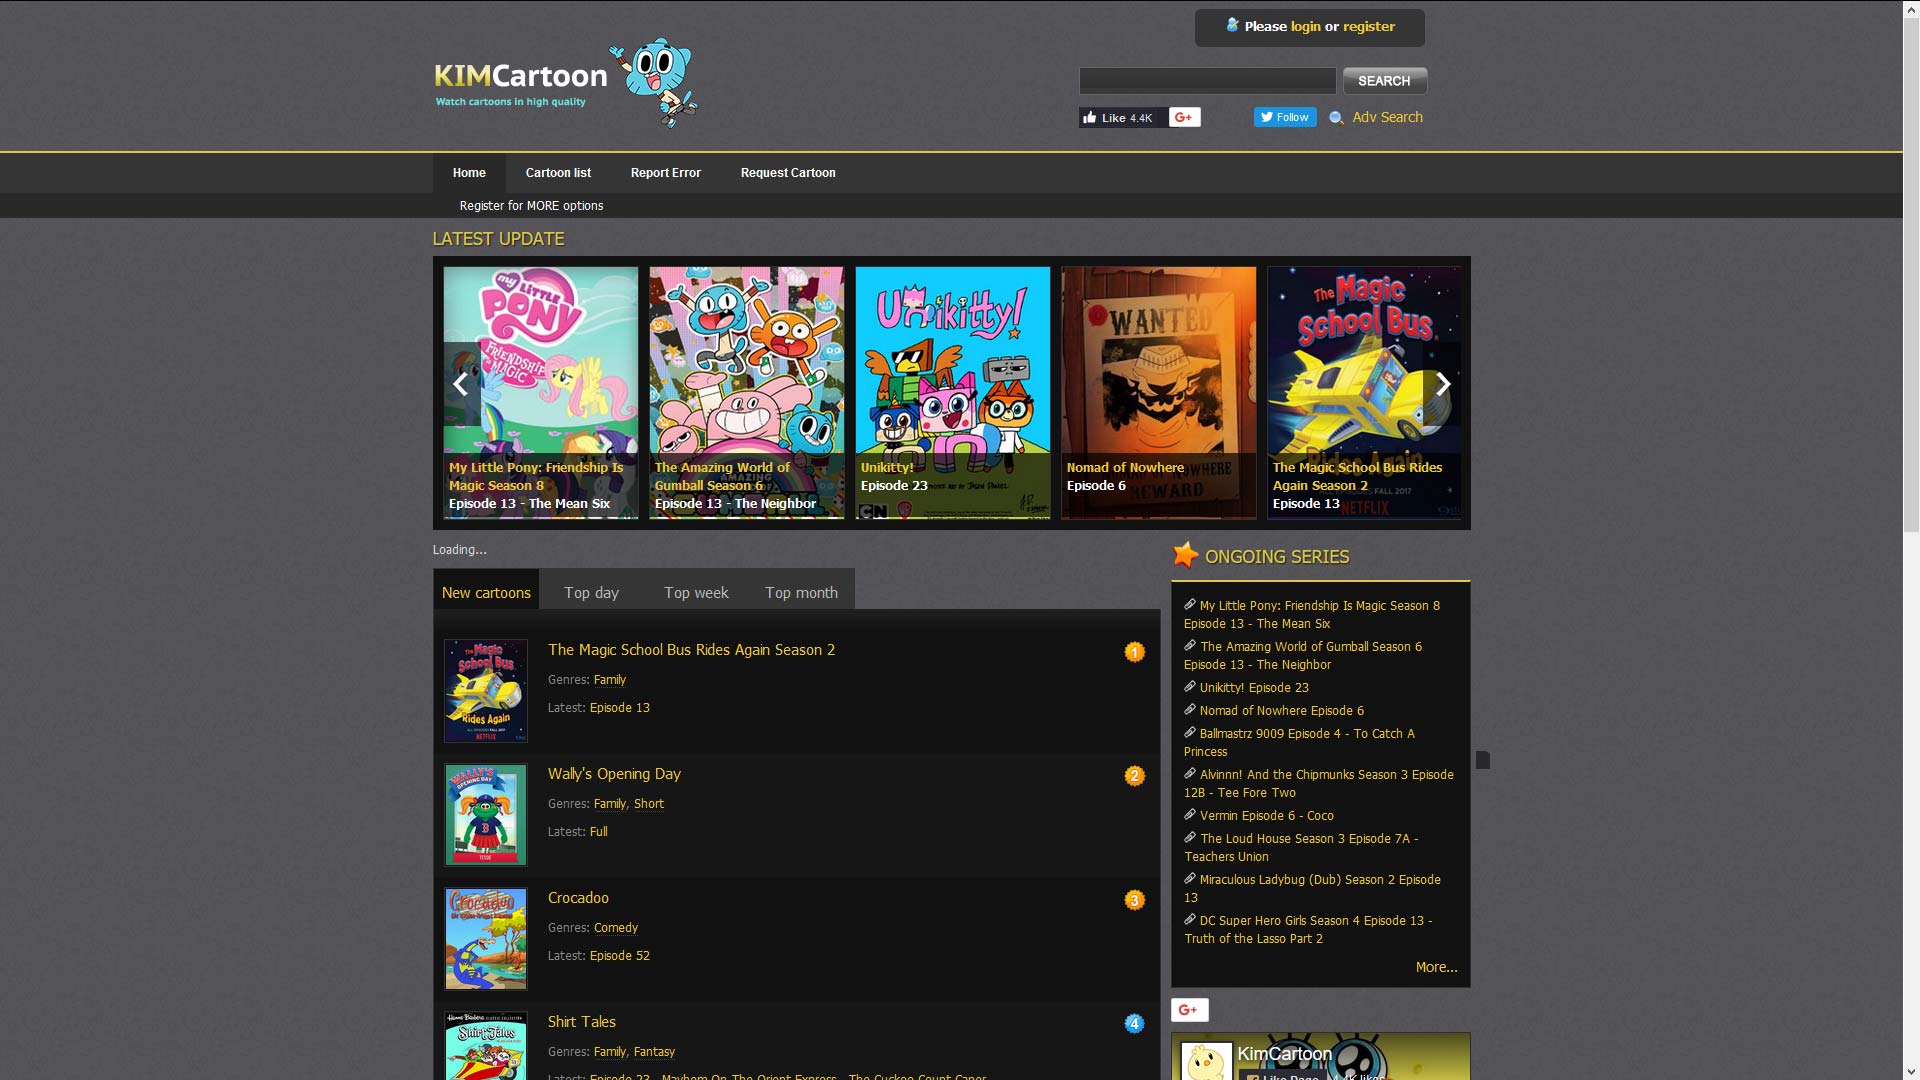
Task: Open Adv Search via the magnifier icon
Action: [1336, 118]
